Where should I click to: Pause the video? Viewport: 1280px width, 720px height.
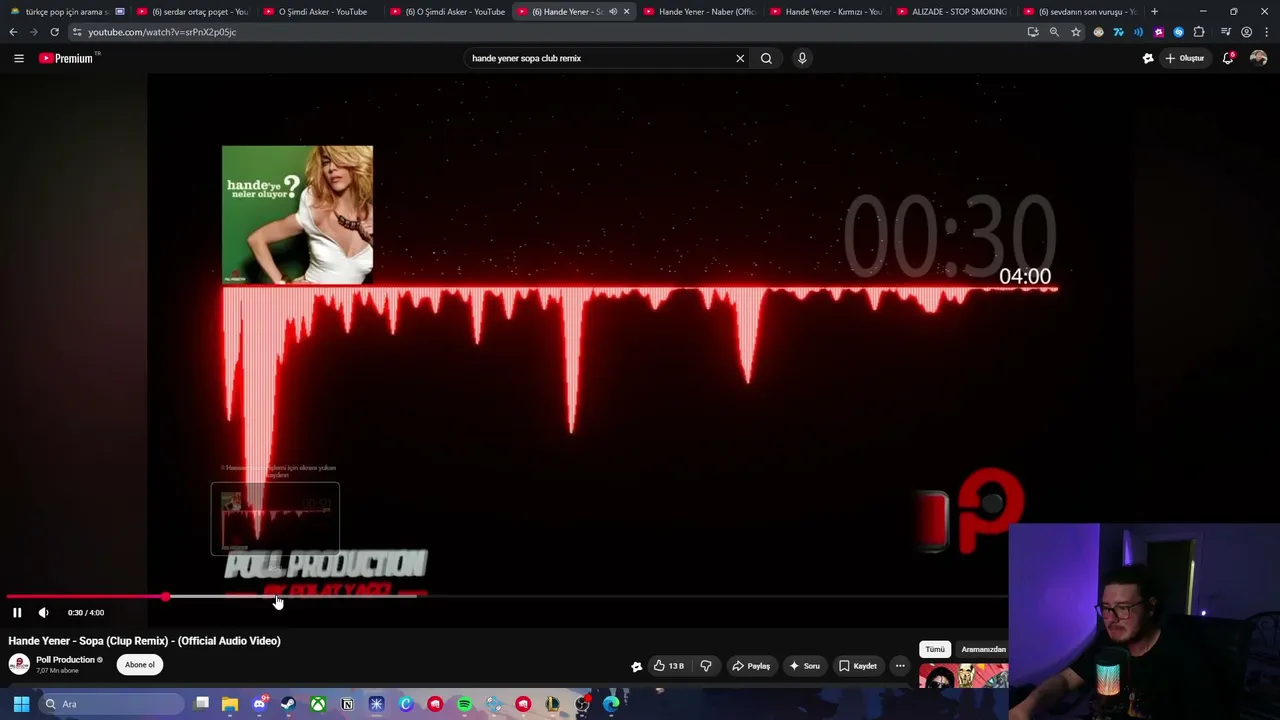pos(17,612)
